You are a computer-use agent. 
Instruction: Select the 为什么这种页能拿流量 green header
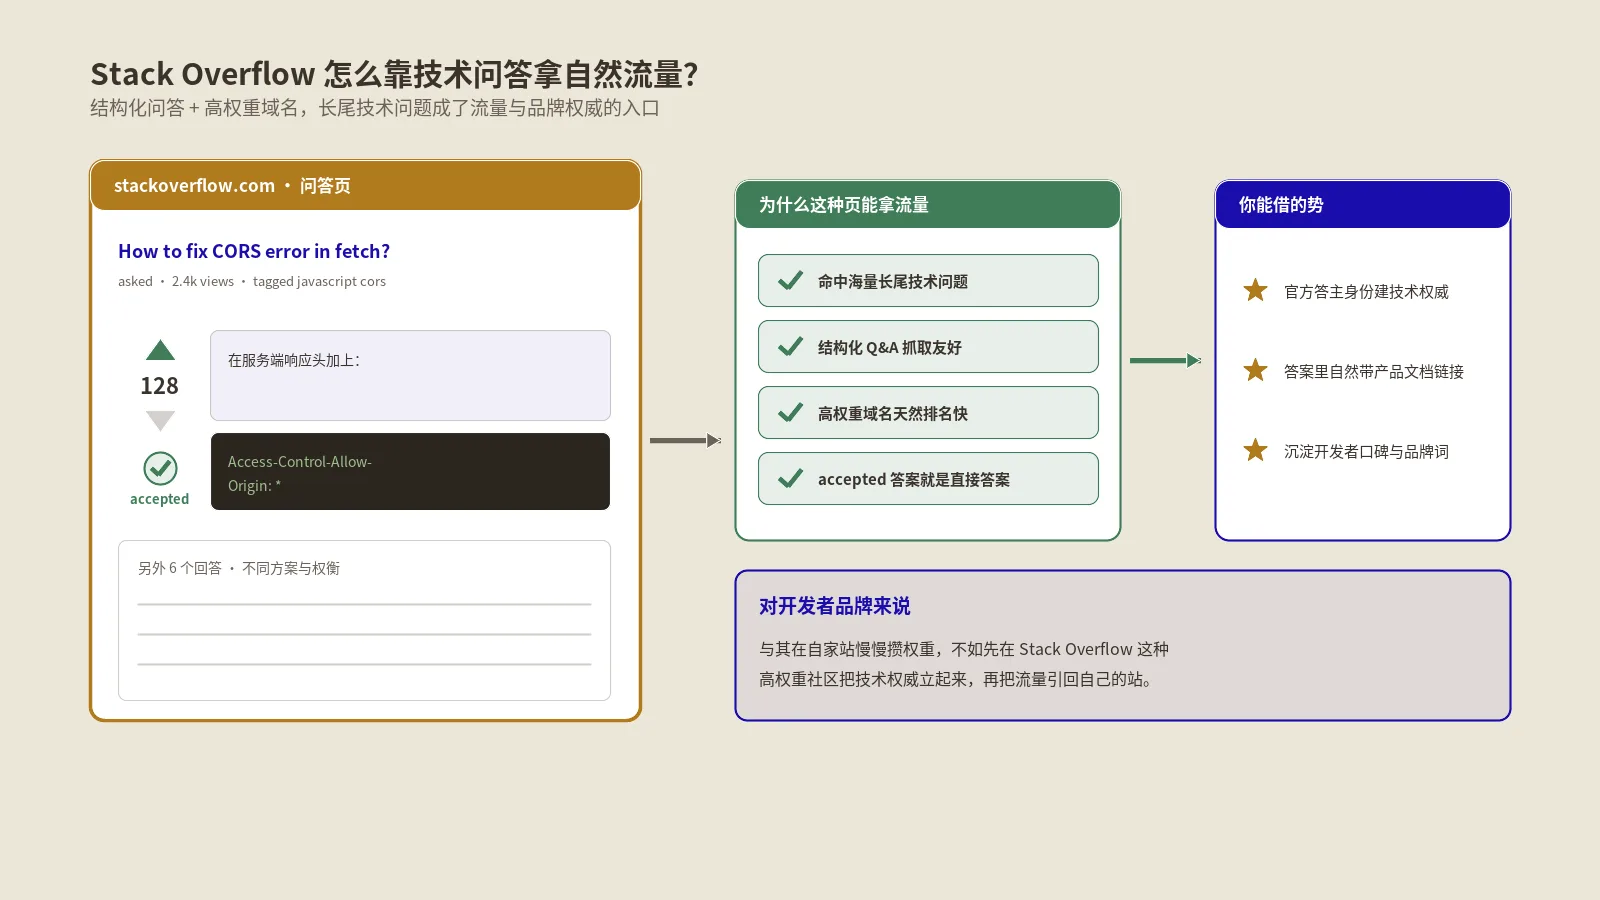(x=928, y=205)
